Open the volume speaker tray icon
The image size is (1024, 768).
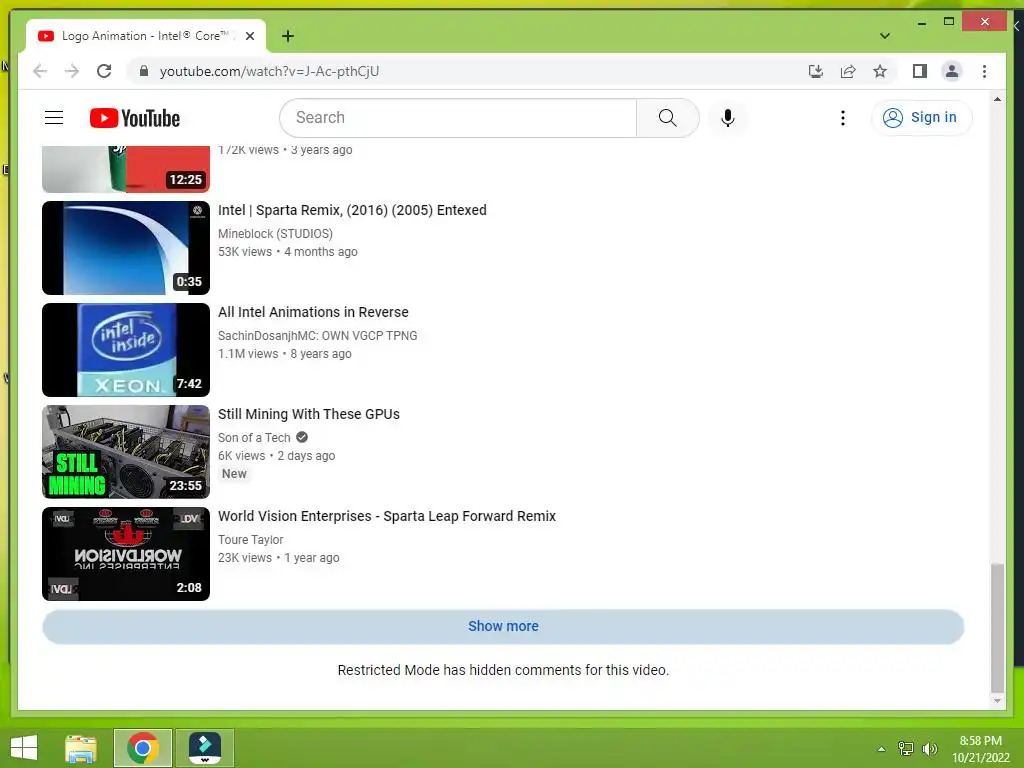click(x=930, y=748)
